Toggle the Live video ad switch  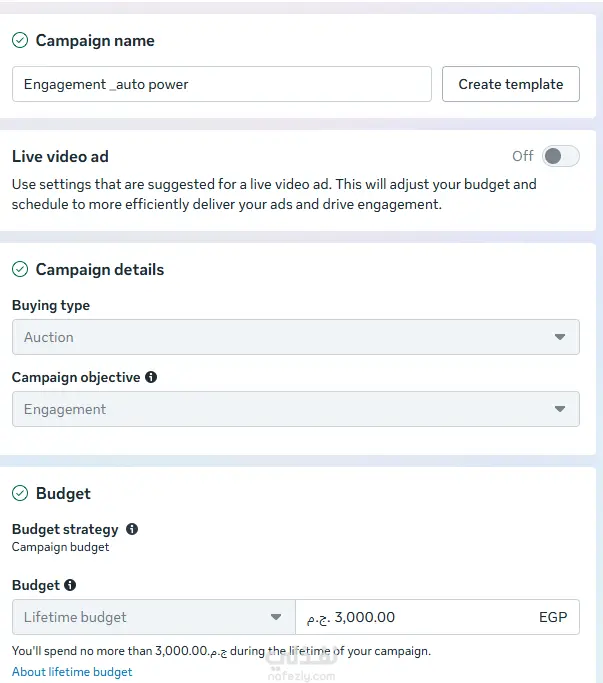click(561, 156)
